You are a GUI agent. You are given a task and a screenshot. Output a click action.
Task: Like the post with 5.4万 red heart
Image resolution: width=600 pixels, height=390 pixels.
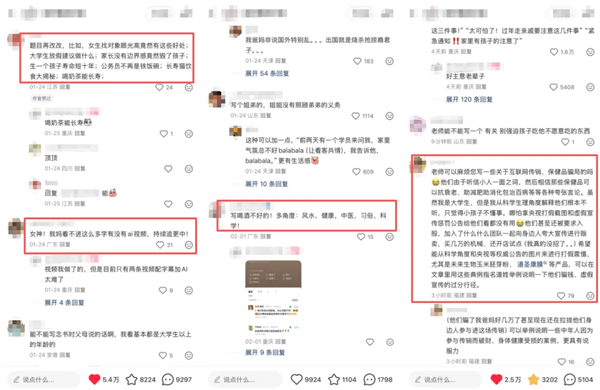tap(94, 379)
